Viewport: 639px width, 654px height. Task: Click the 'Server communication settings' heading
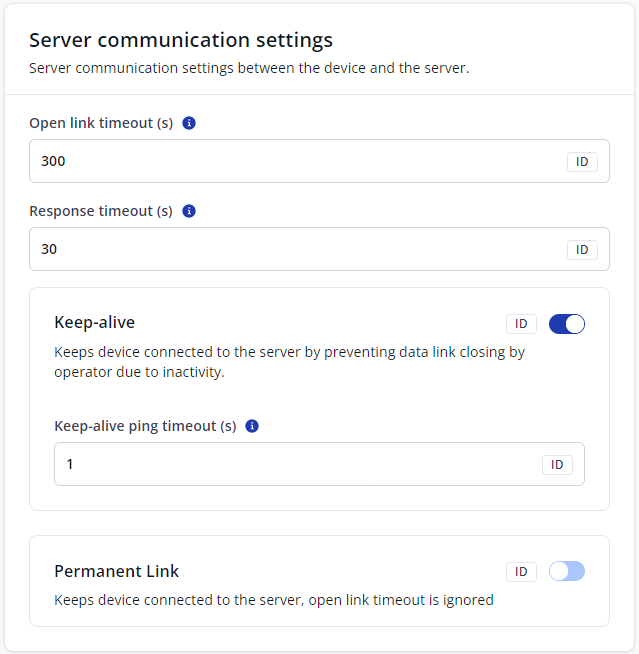[181, 40]
